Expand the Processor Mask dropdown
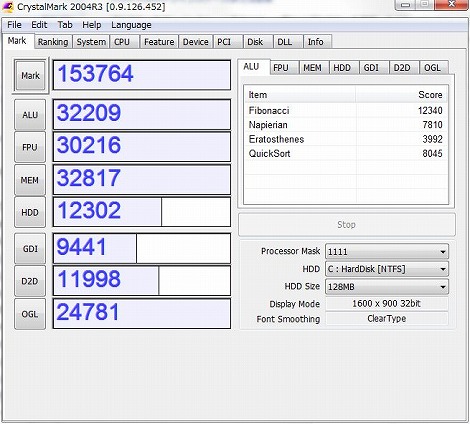 point(387,252)
